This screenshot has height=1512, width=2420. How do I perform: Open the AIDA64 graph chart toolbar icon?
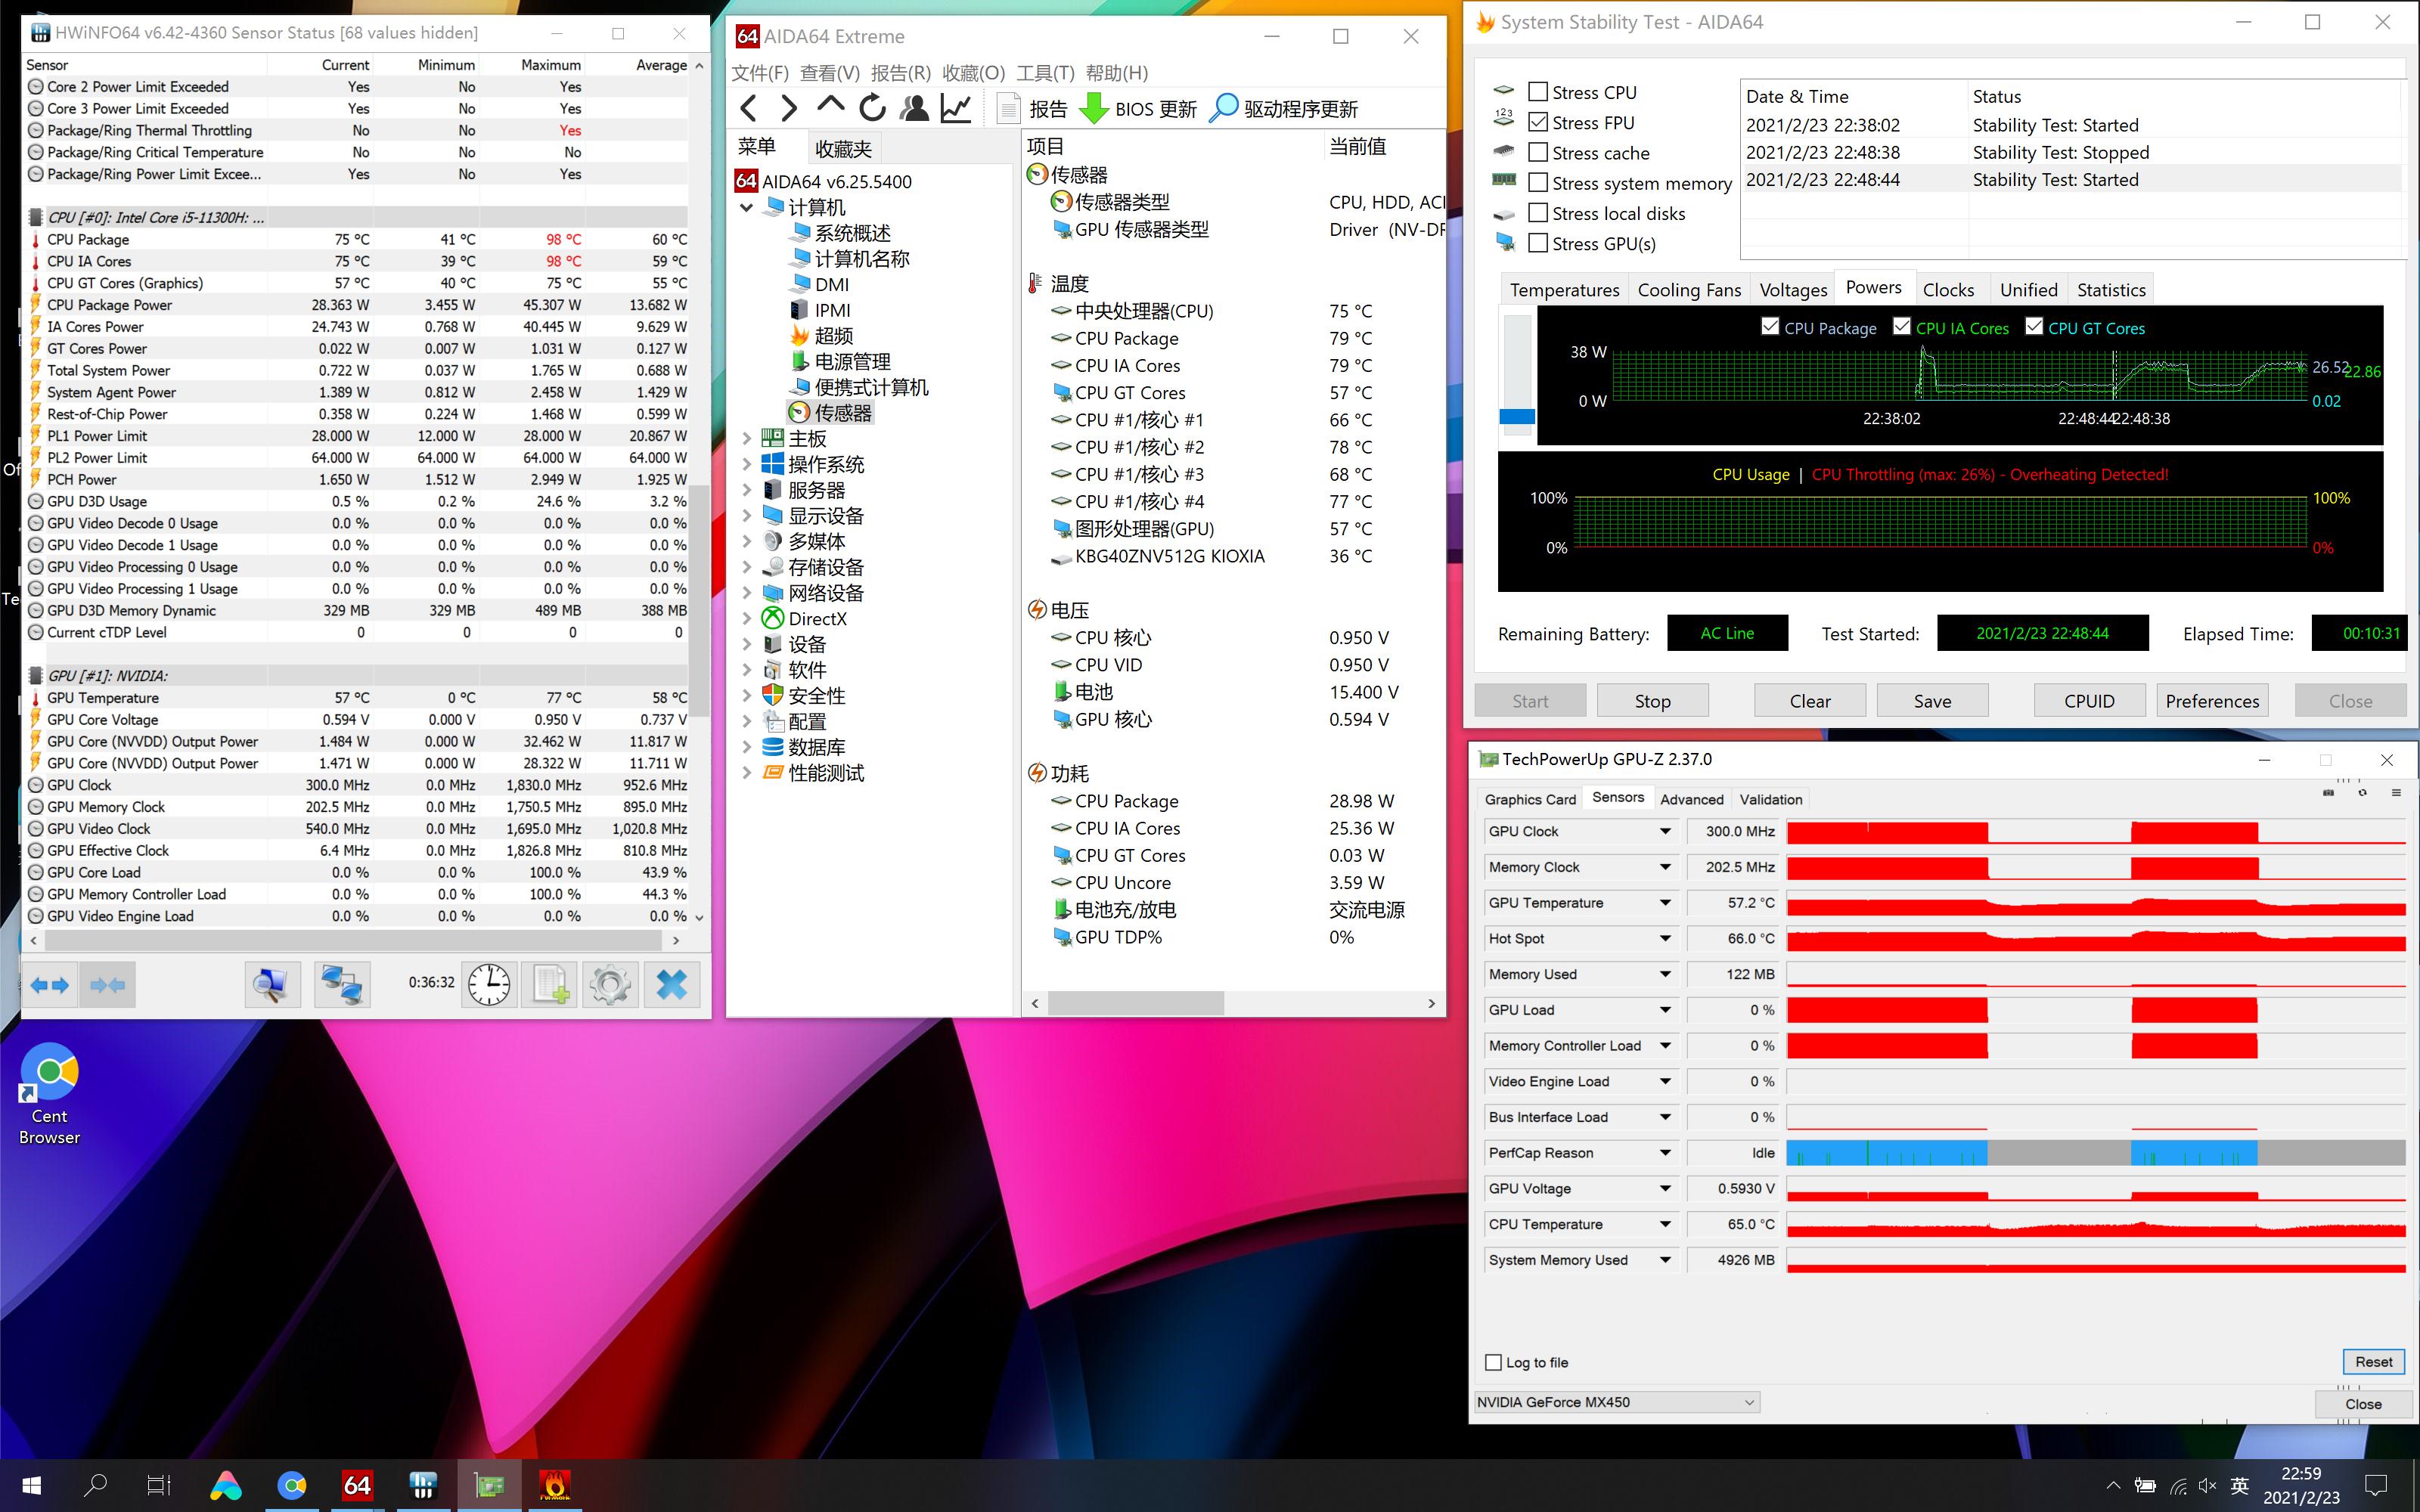pyautogui.click(x=956, y=108)
